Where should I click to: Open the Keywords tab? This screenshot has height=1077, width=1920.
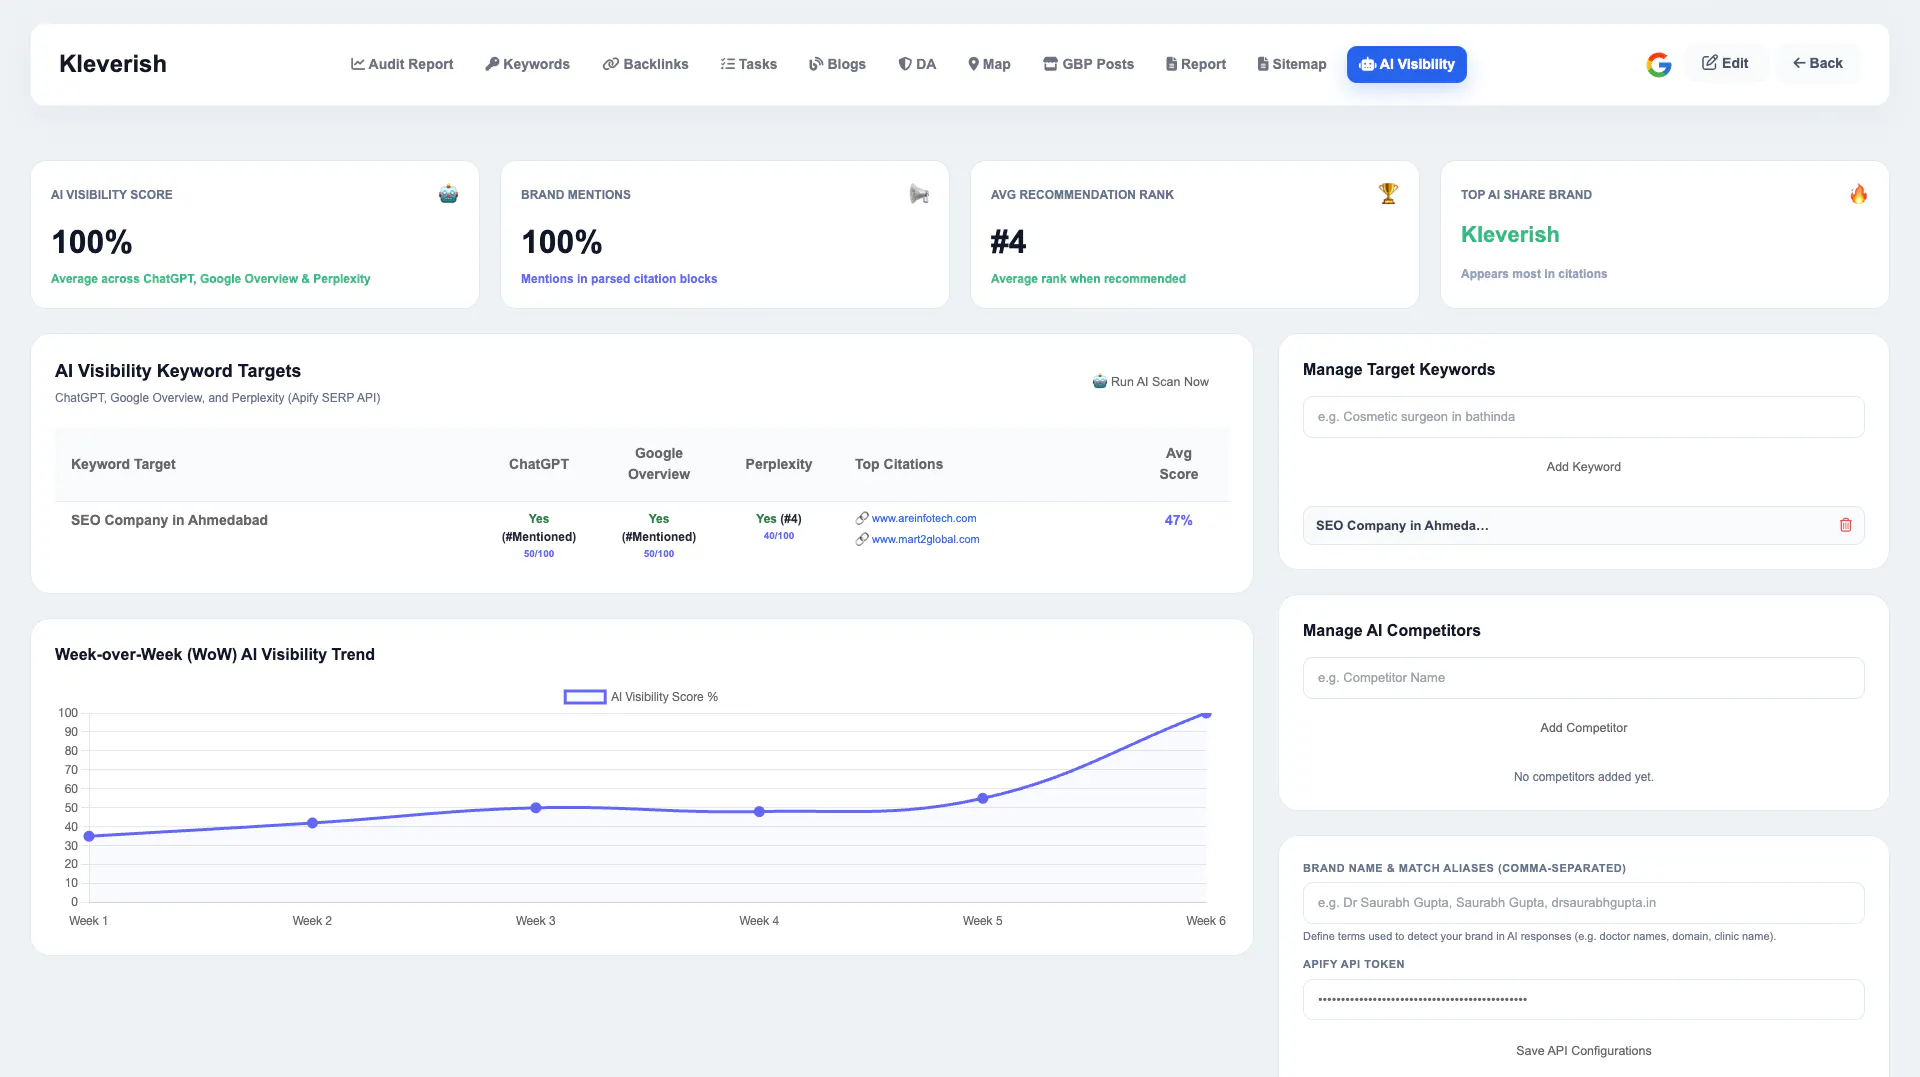click(x=527, y=64)
